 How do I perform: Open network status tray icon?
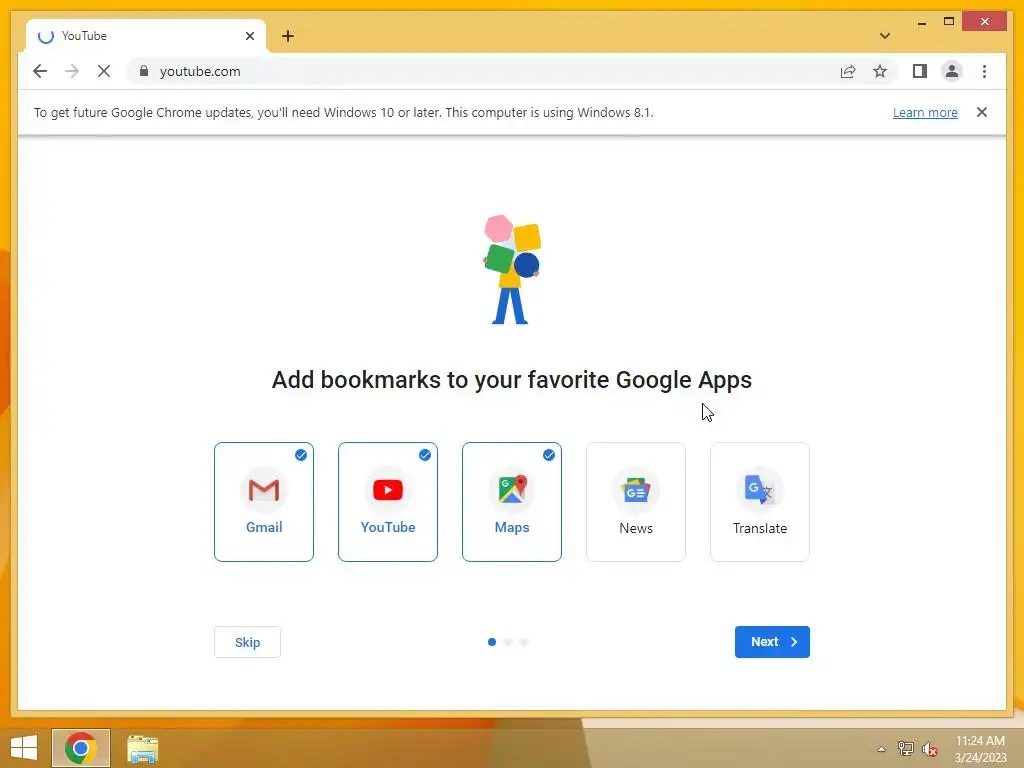(905, 749)
